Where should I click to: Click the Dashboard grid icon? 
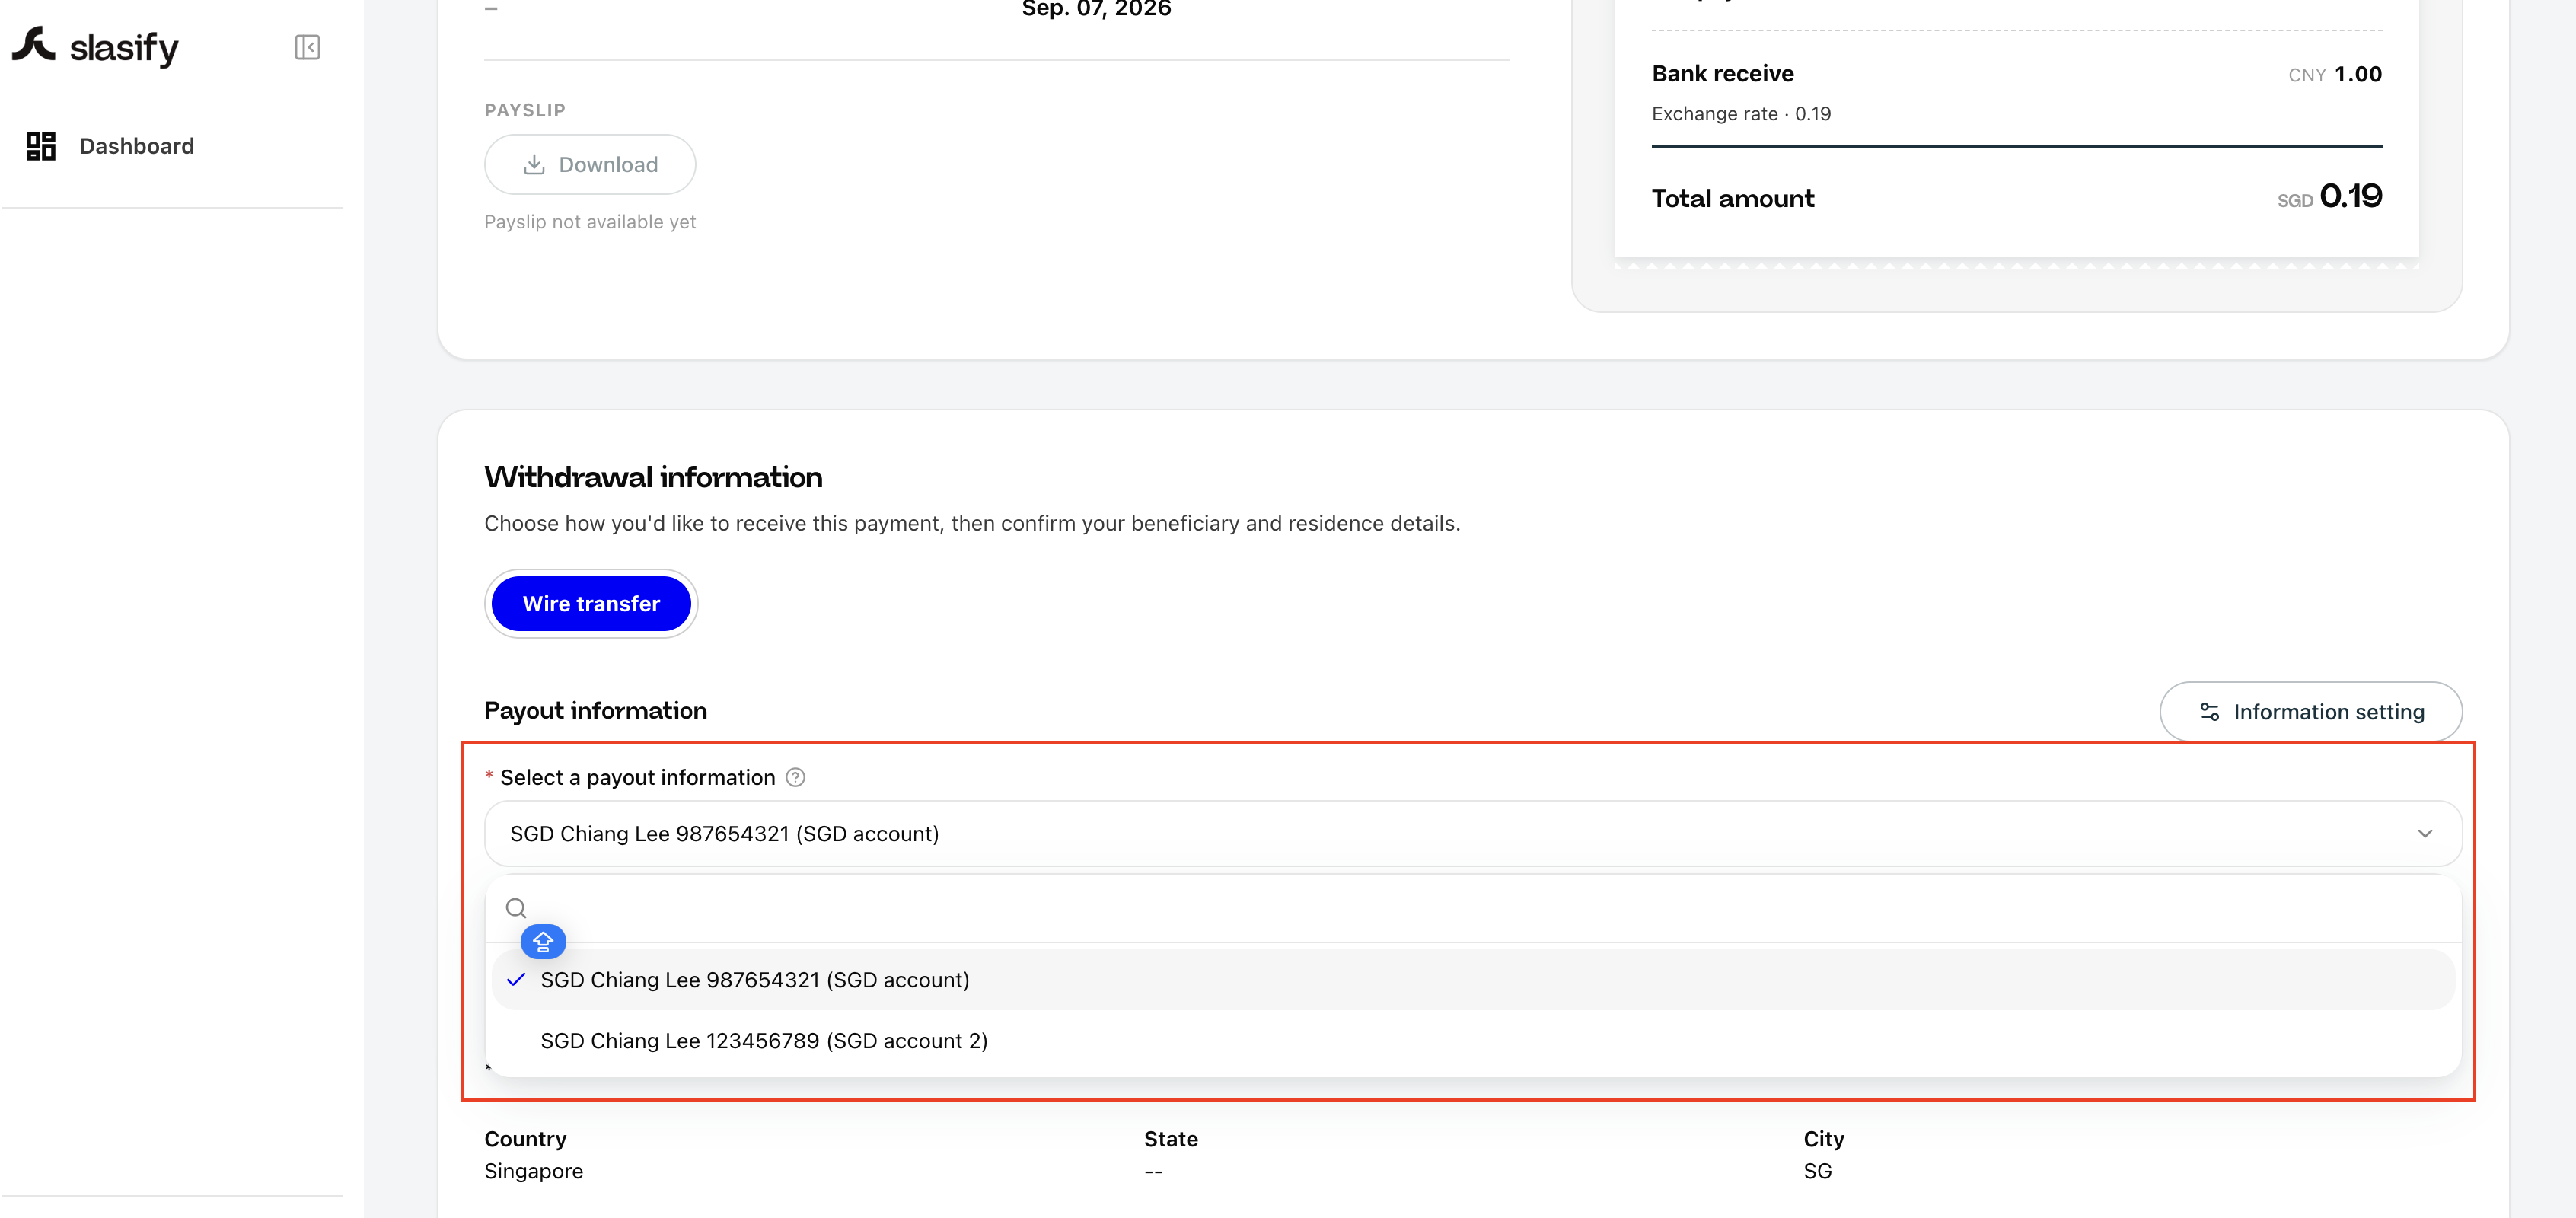click(41, 146)
